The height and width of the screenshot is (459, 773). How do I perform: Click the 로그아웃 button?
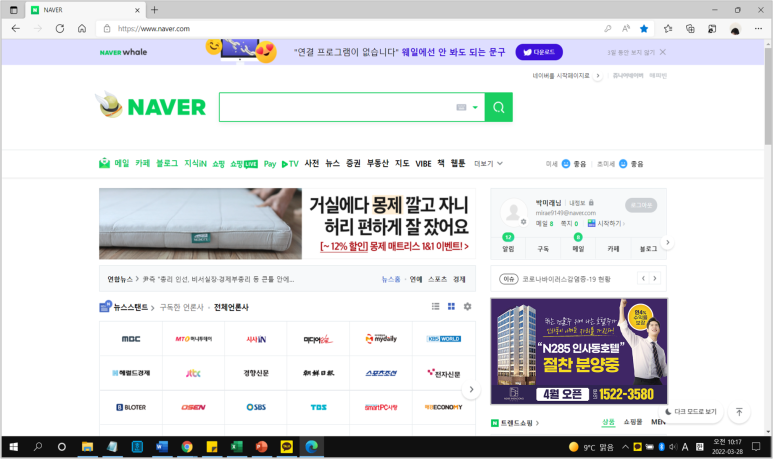641,205
